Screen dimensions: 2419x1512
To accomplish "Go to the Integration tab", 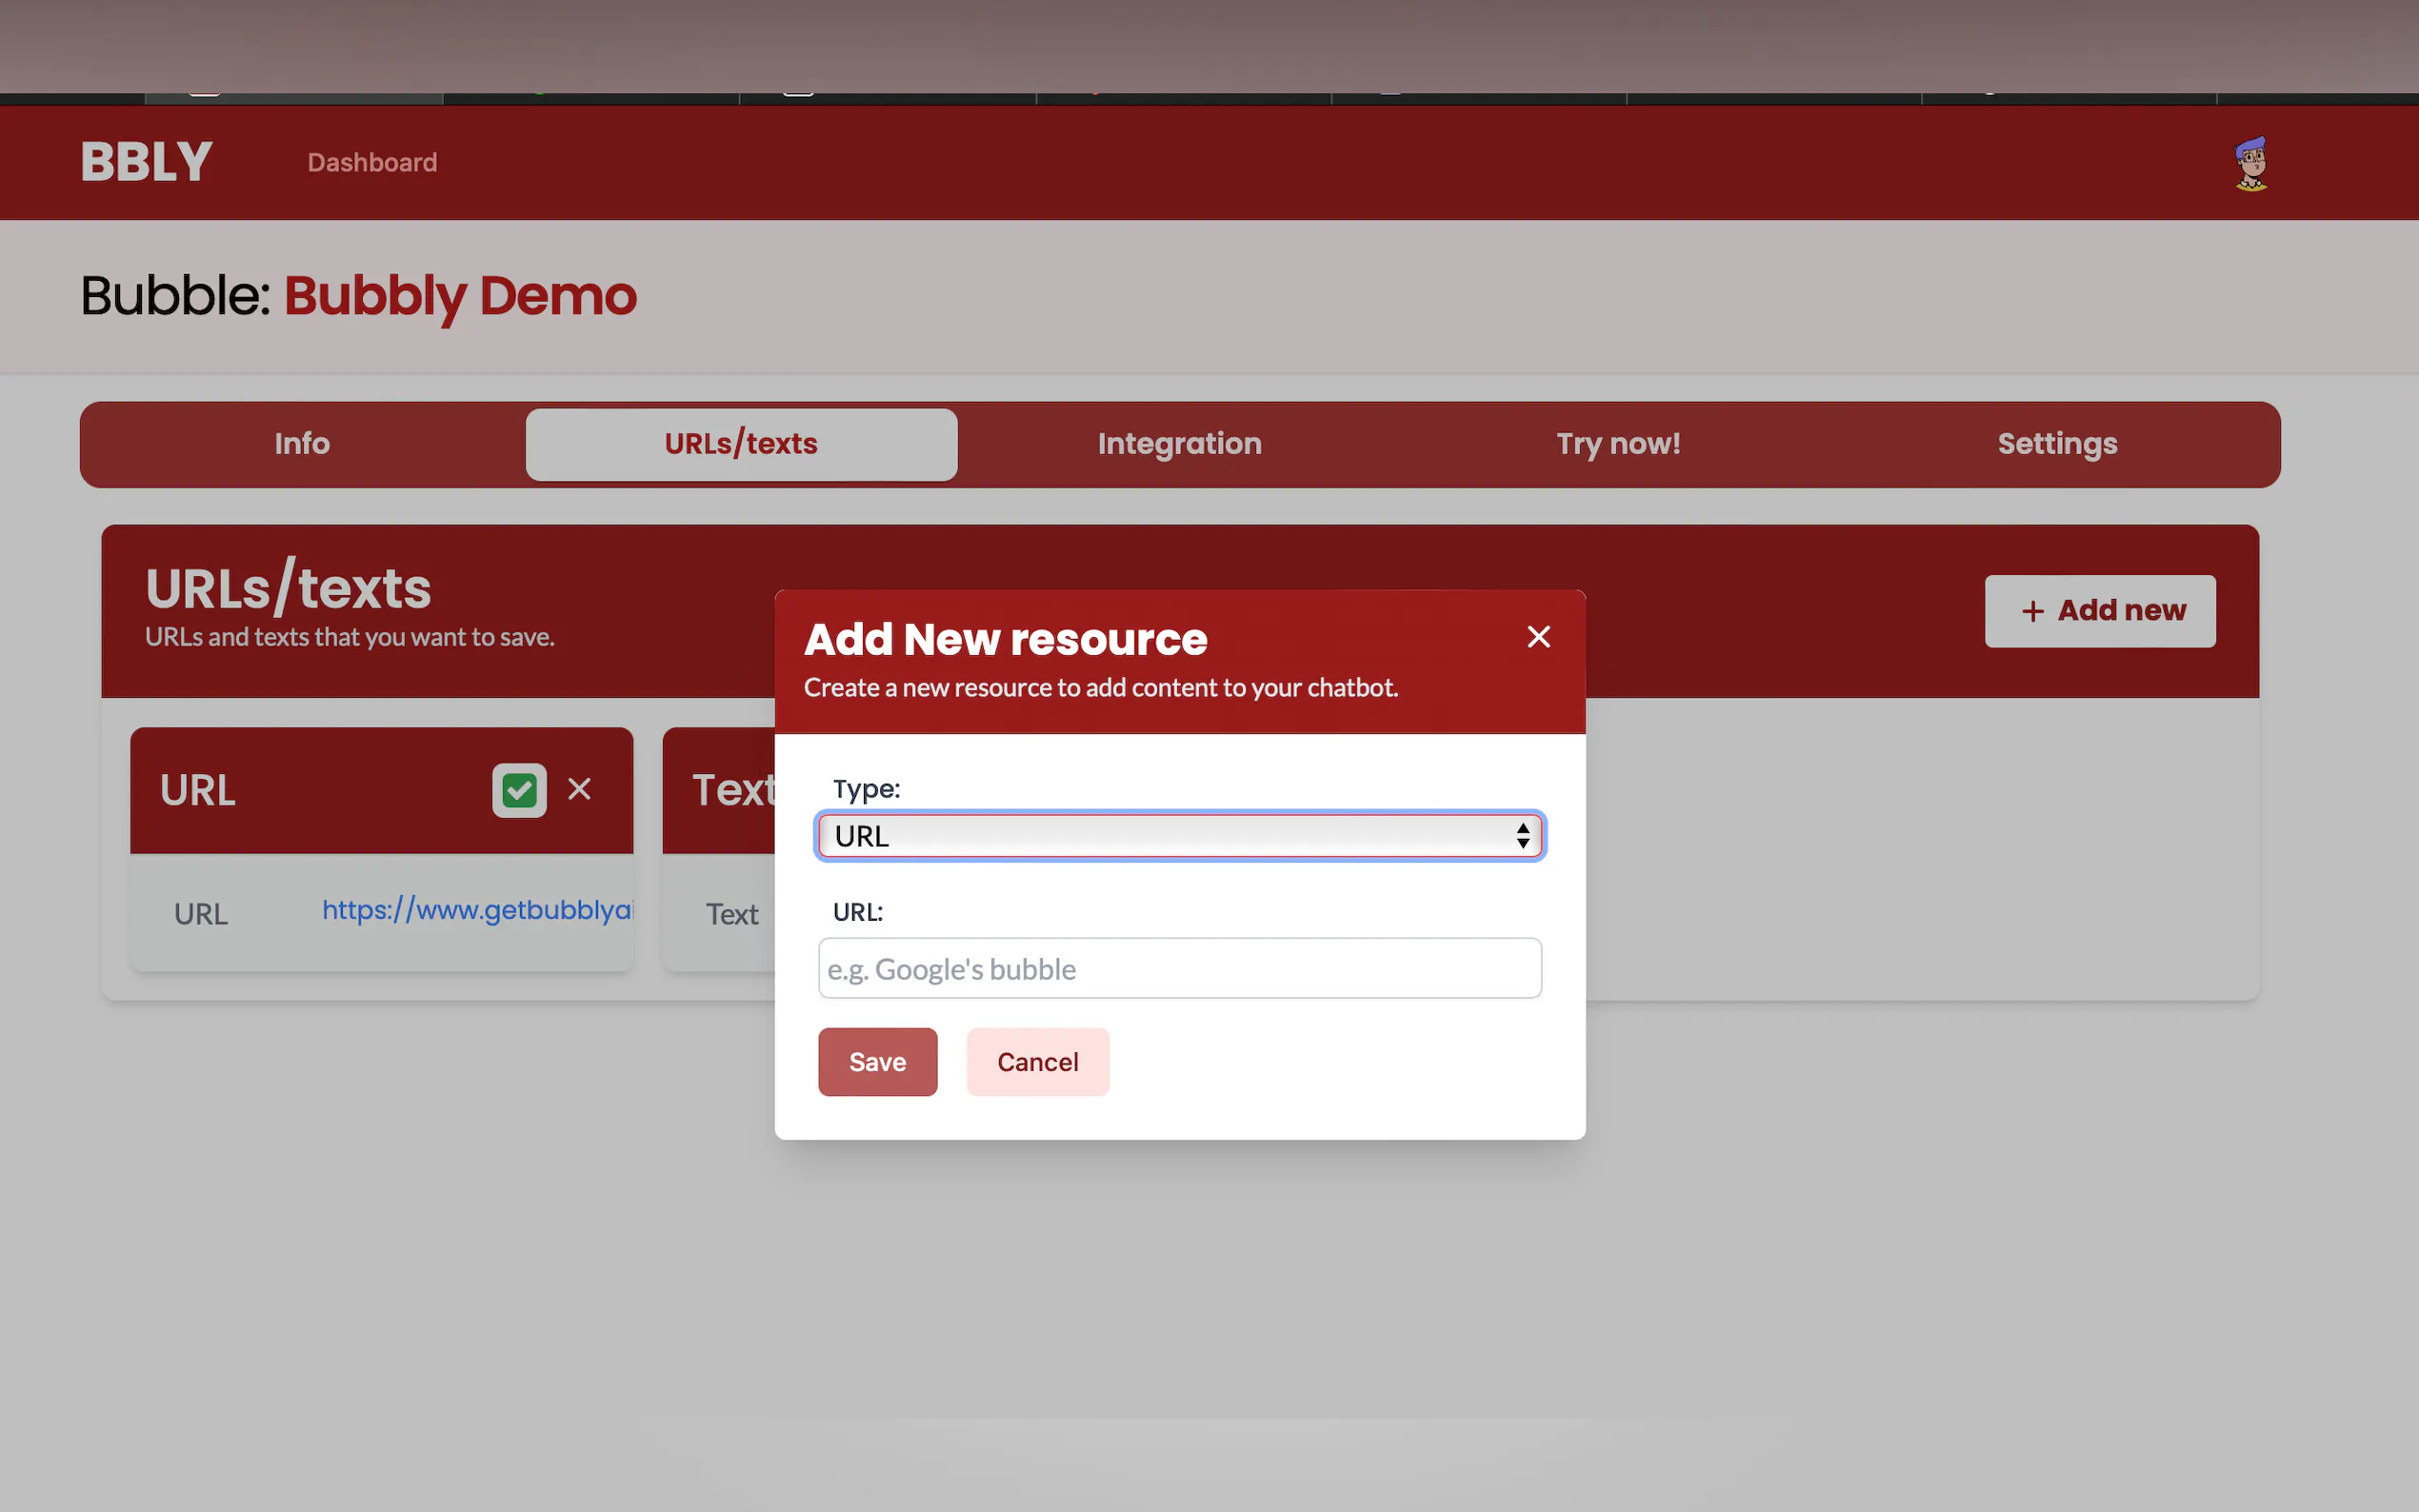I will coord(1179,444).
